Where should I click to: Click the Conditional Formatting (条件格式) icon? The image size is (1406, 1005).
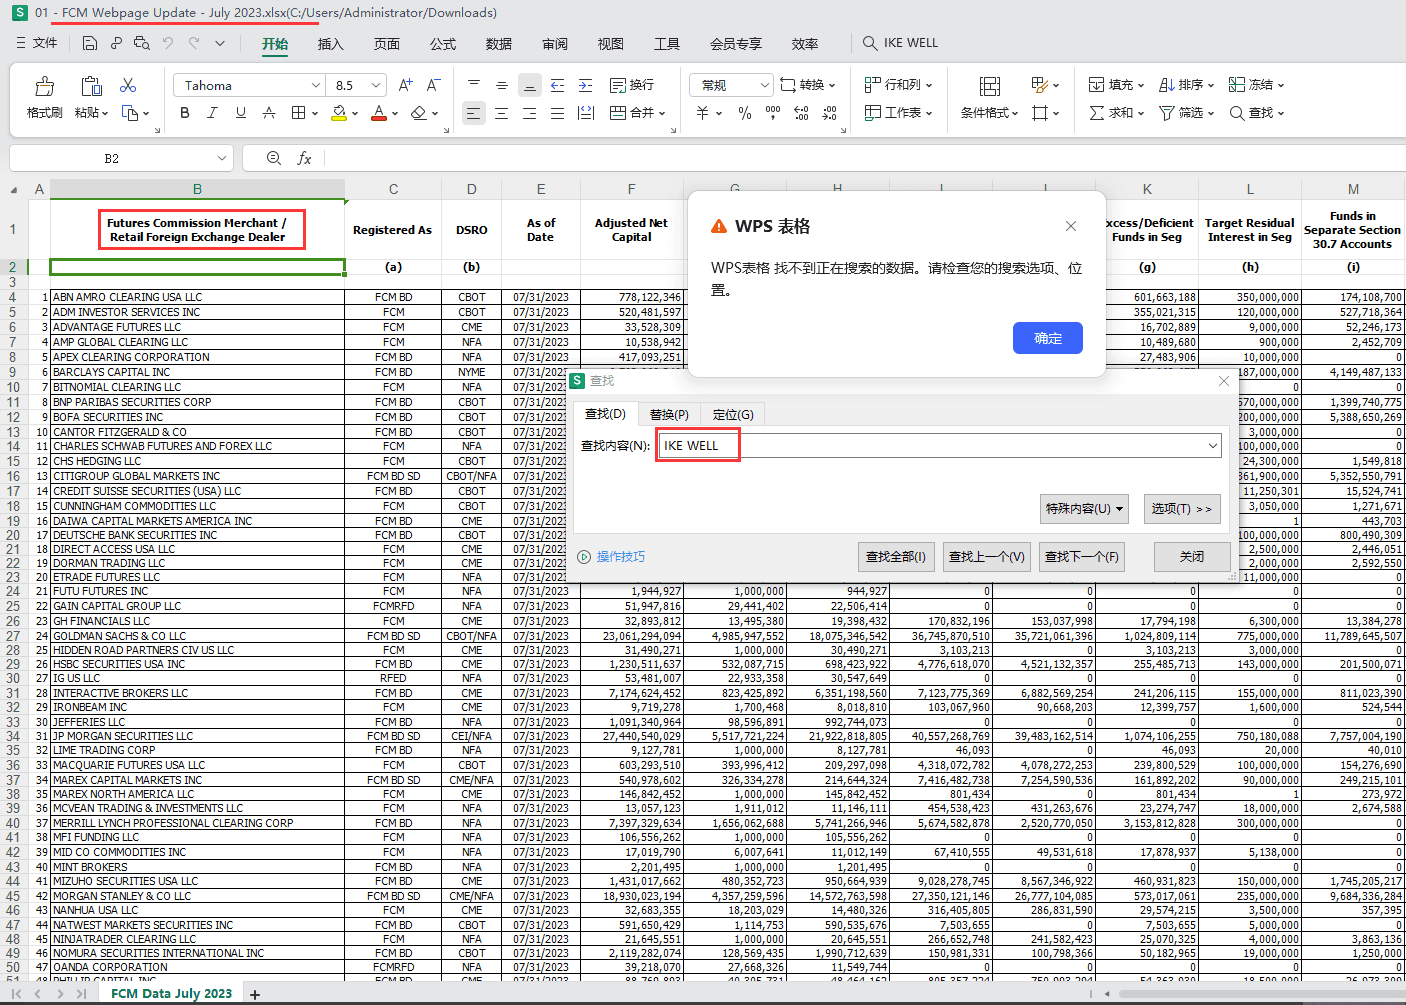click(989, 86)
